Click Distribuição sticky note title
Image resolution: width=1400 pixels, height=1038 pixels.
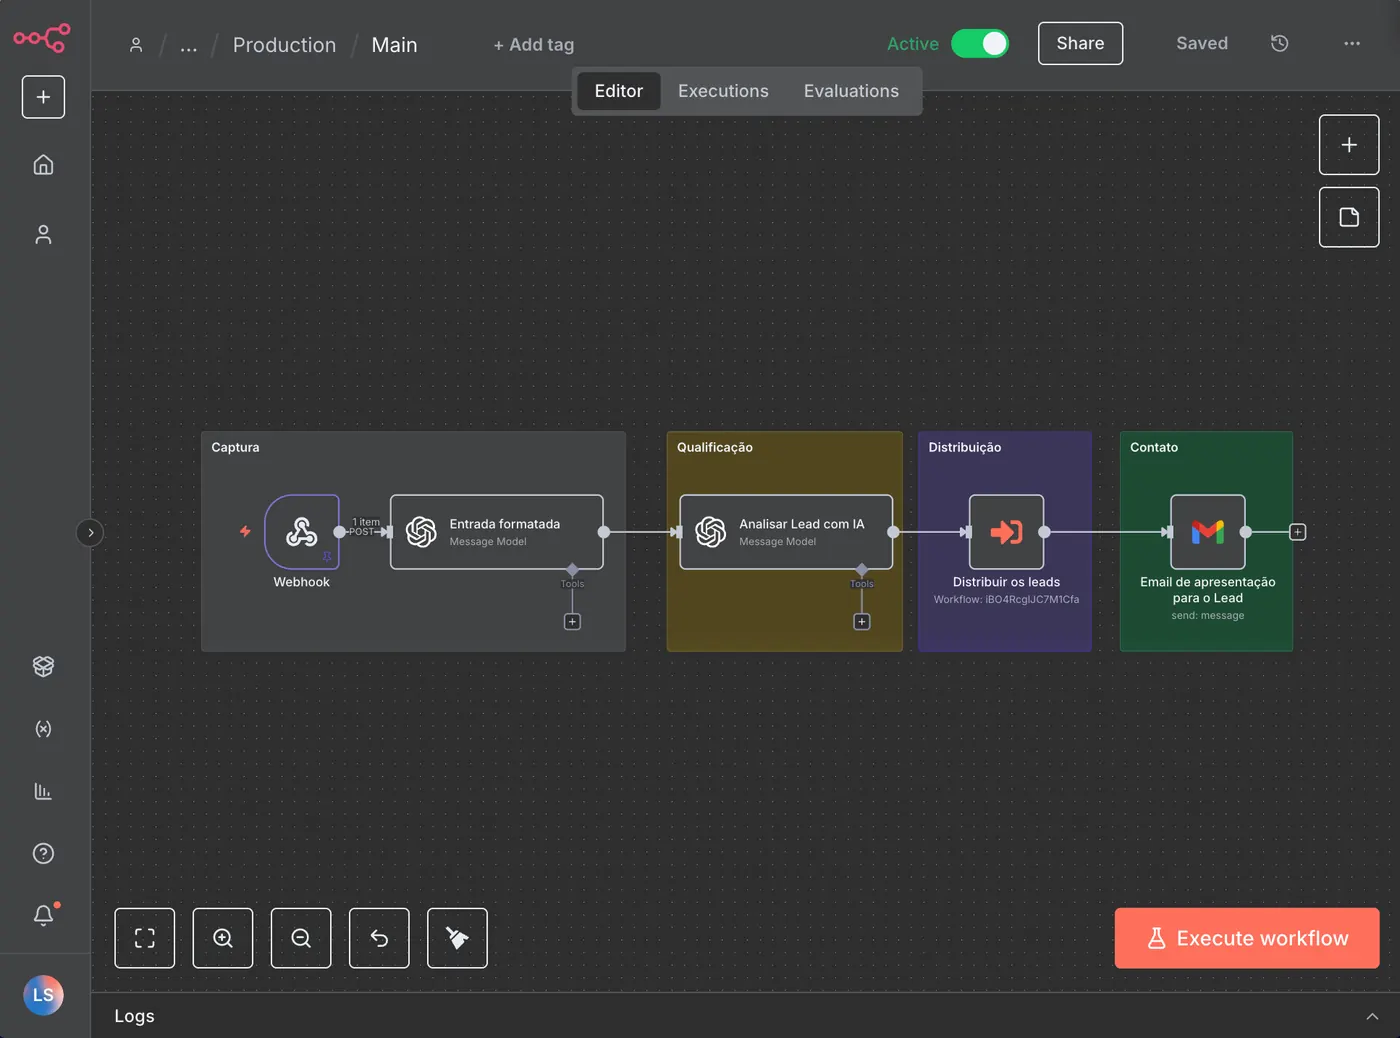coord(965,448)
